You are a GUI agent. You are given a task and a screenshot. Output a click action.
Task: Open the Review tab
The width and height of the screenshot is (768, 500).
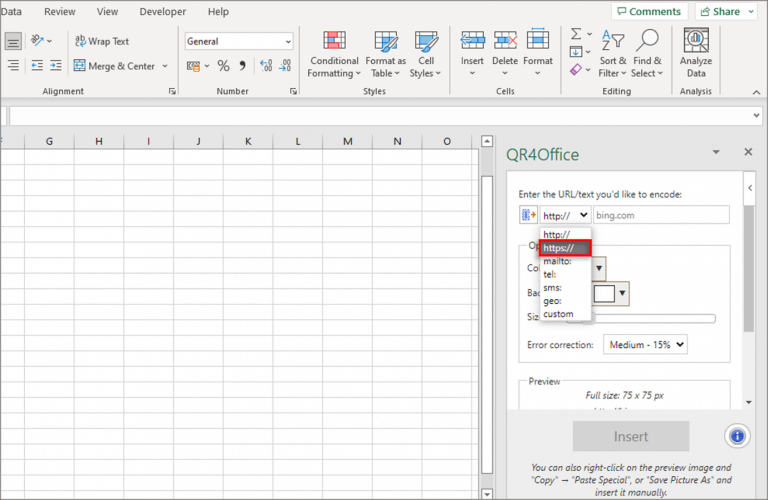pyautogui.click(x=60, y=12)
